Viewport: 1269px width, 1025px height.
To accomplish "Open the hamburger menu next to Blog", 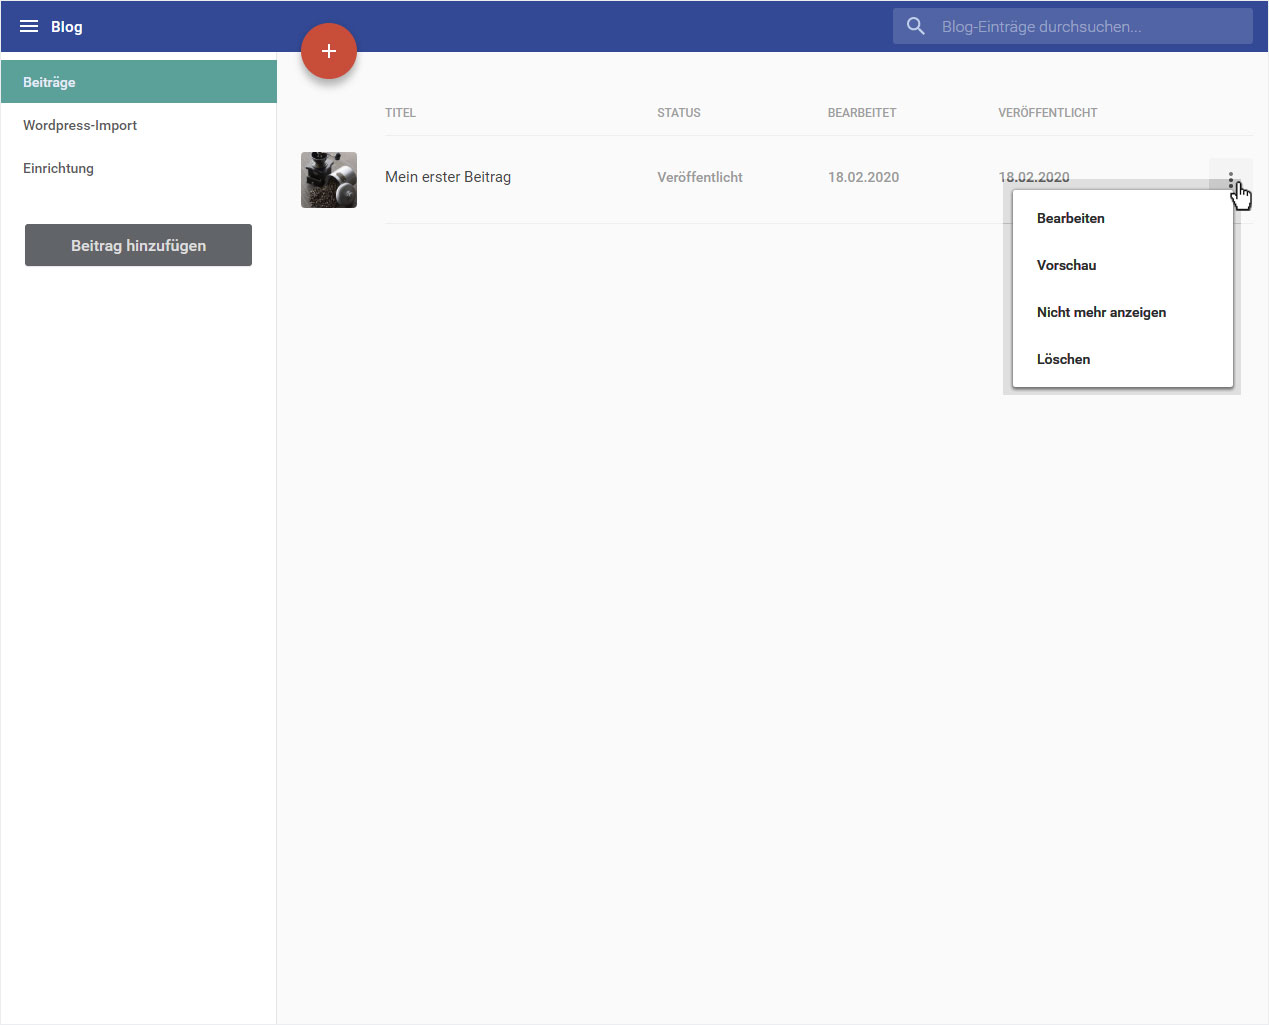I will [29, 26].
